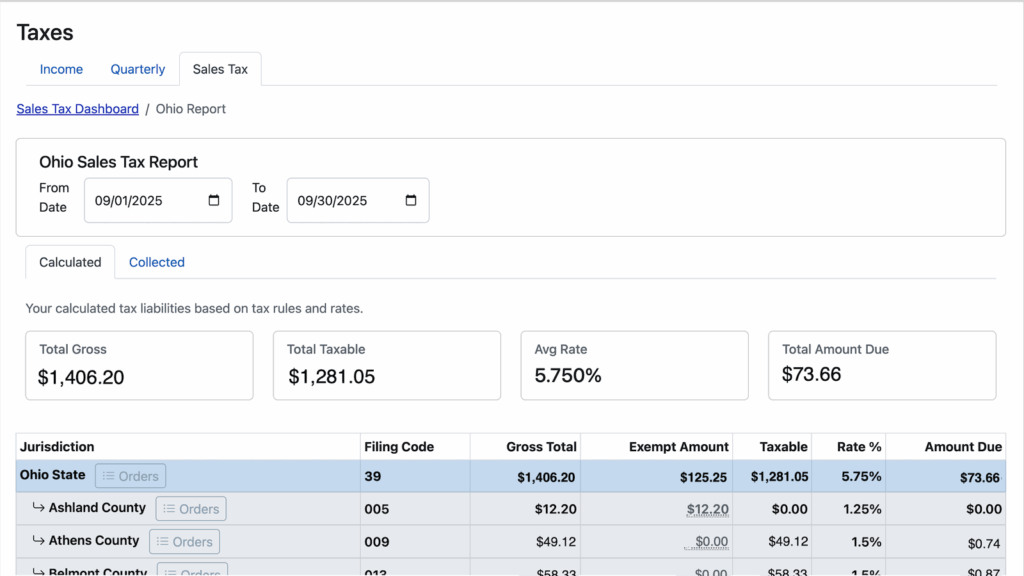
Task: Go back to Sales Tax Dashboard link
Action: click(77, 109)
